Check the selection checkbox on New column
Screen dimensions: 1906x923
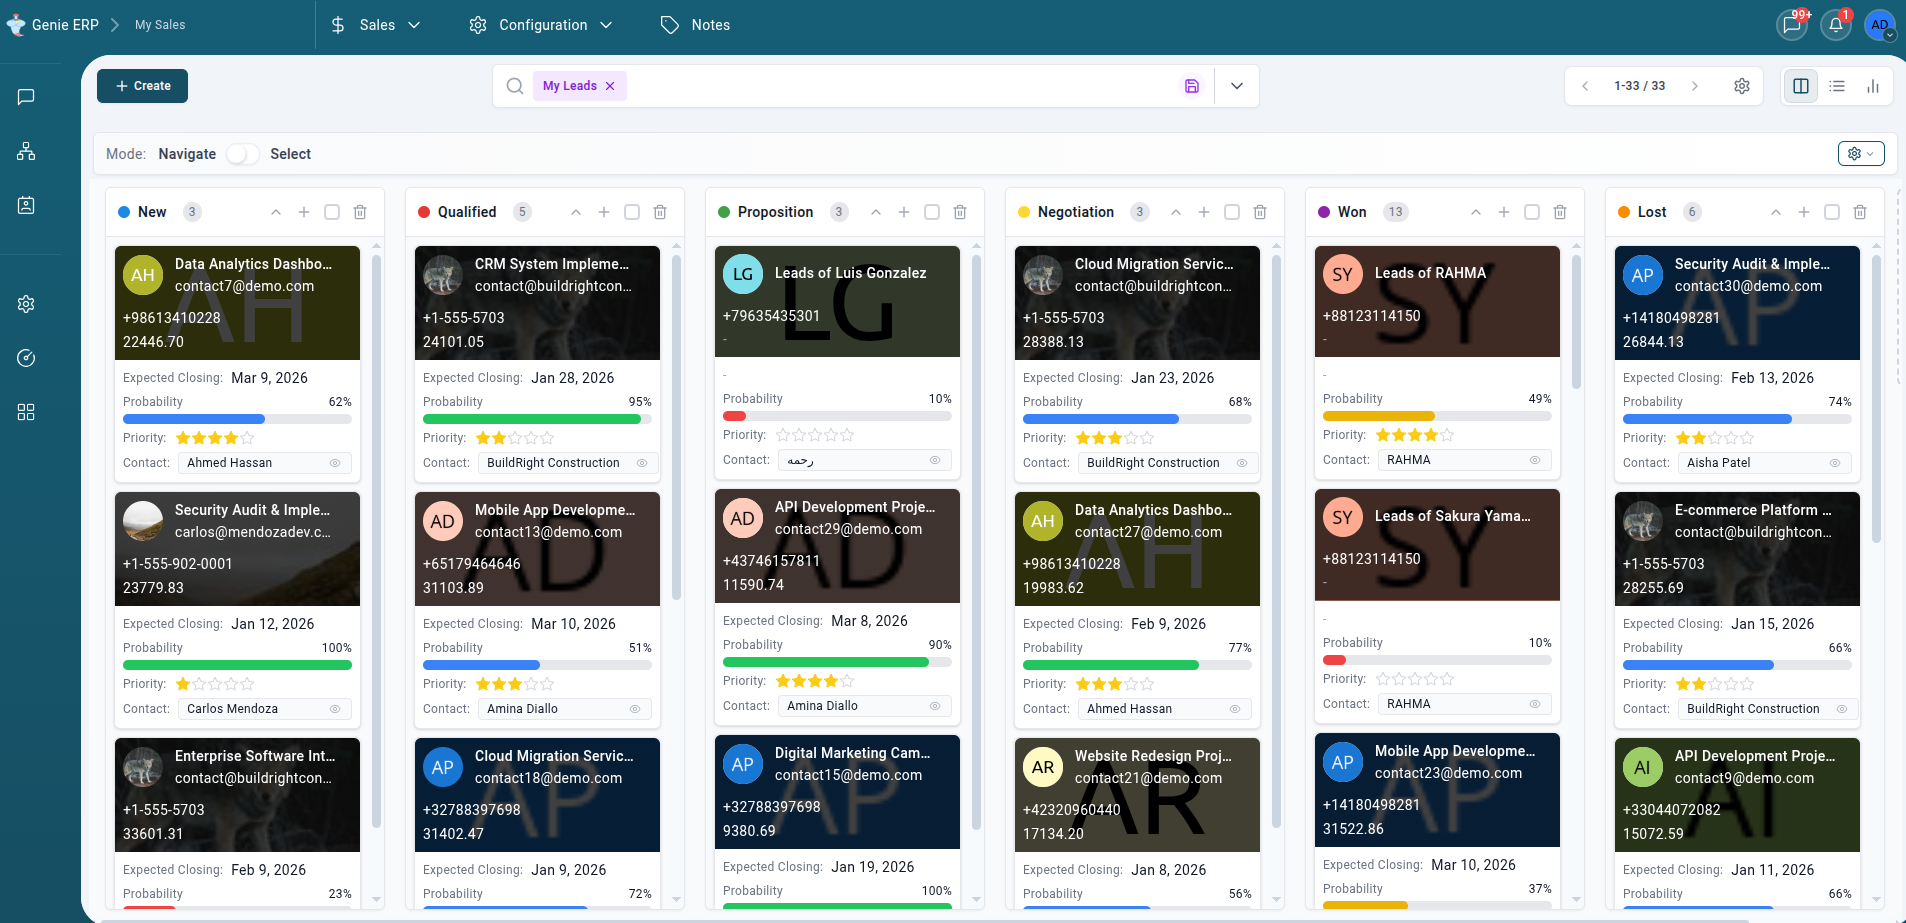[332, 211]
